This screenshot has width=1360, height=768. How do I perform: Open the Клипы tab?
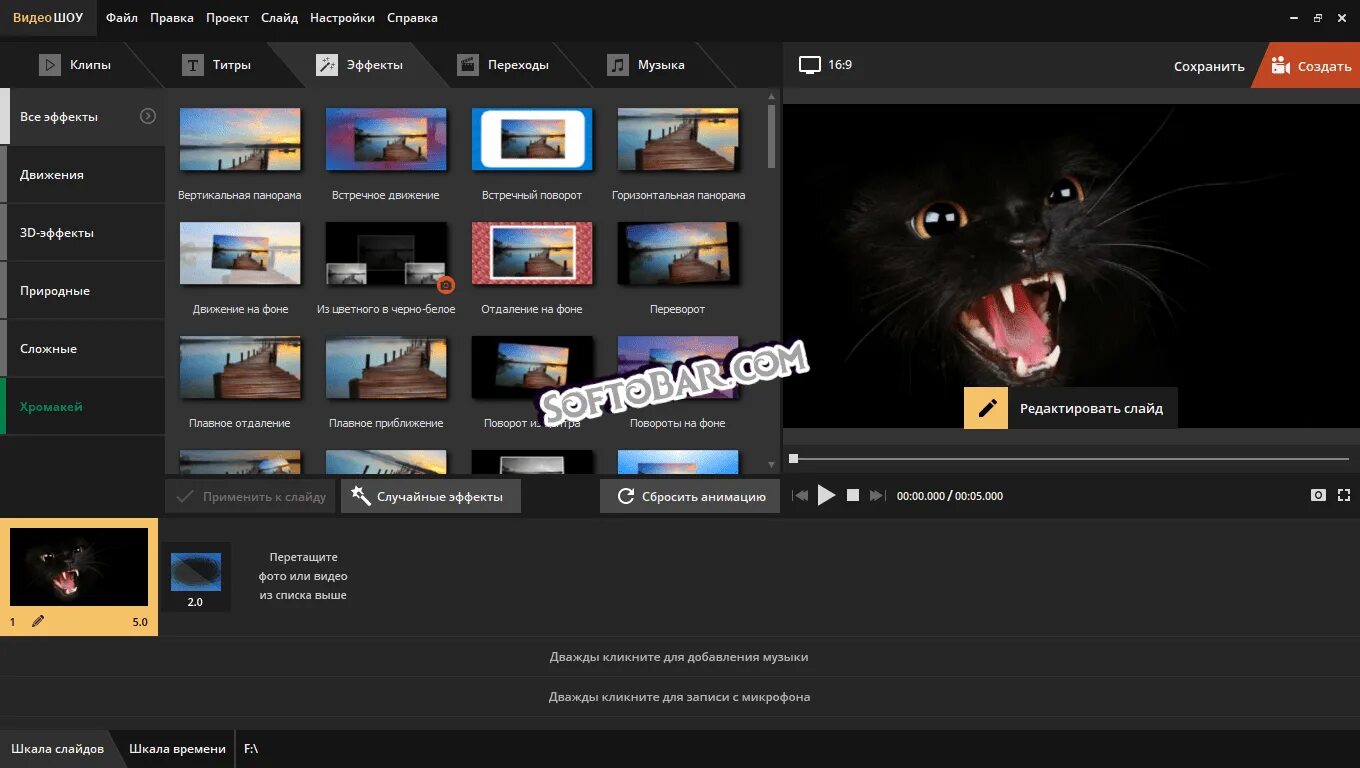click(x=75, y=65)
